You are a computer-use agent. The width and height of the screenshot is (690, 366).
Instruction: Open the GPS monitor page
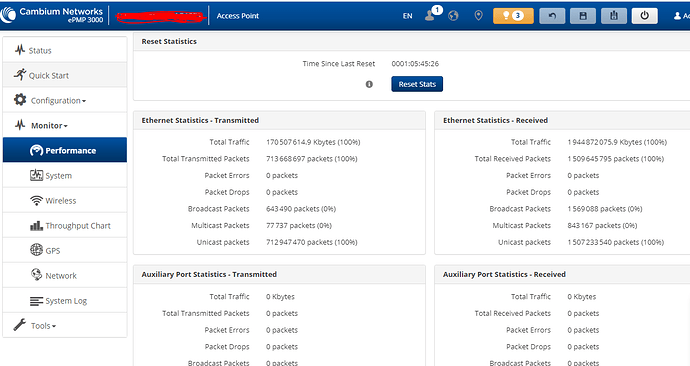pos(65,251)
